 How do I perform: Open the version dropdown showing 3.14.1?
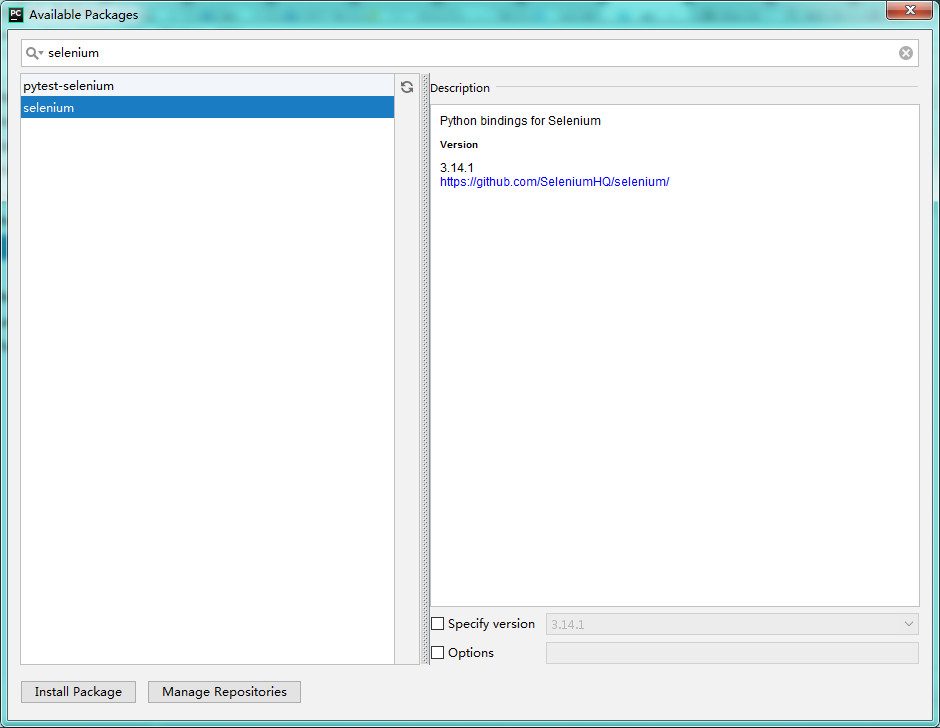click(x=732, y=624)
